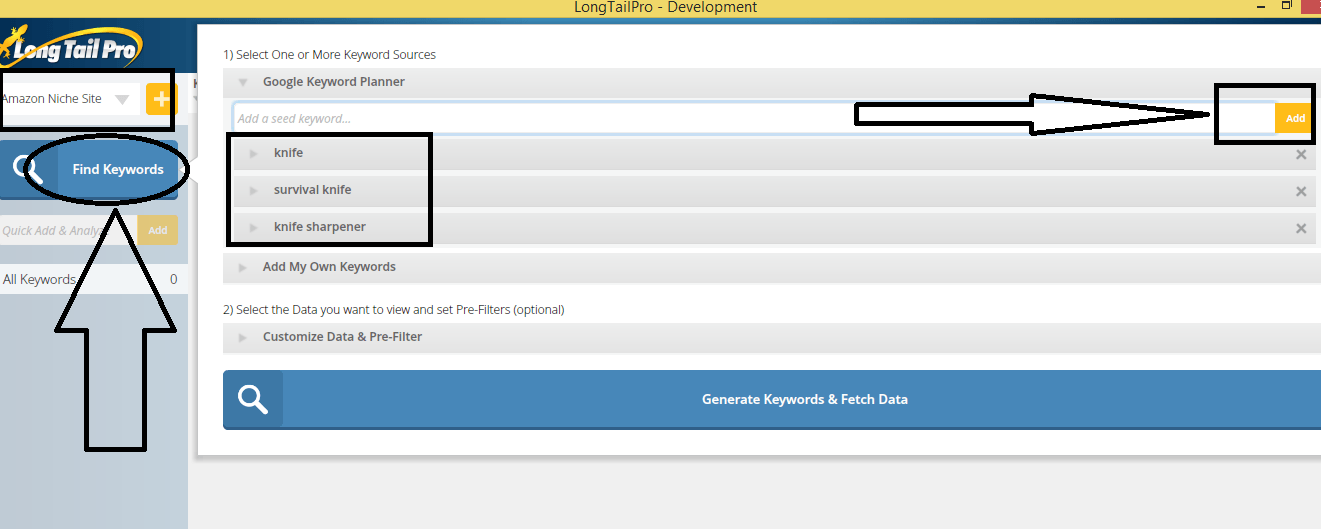Click the yellow Add seed keyword button

1295,118
